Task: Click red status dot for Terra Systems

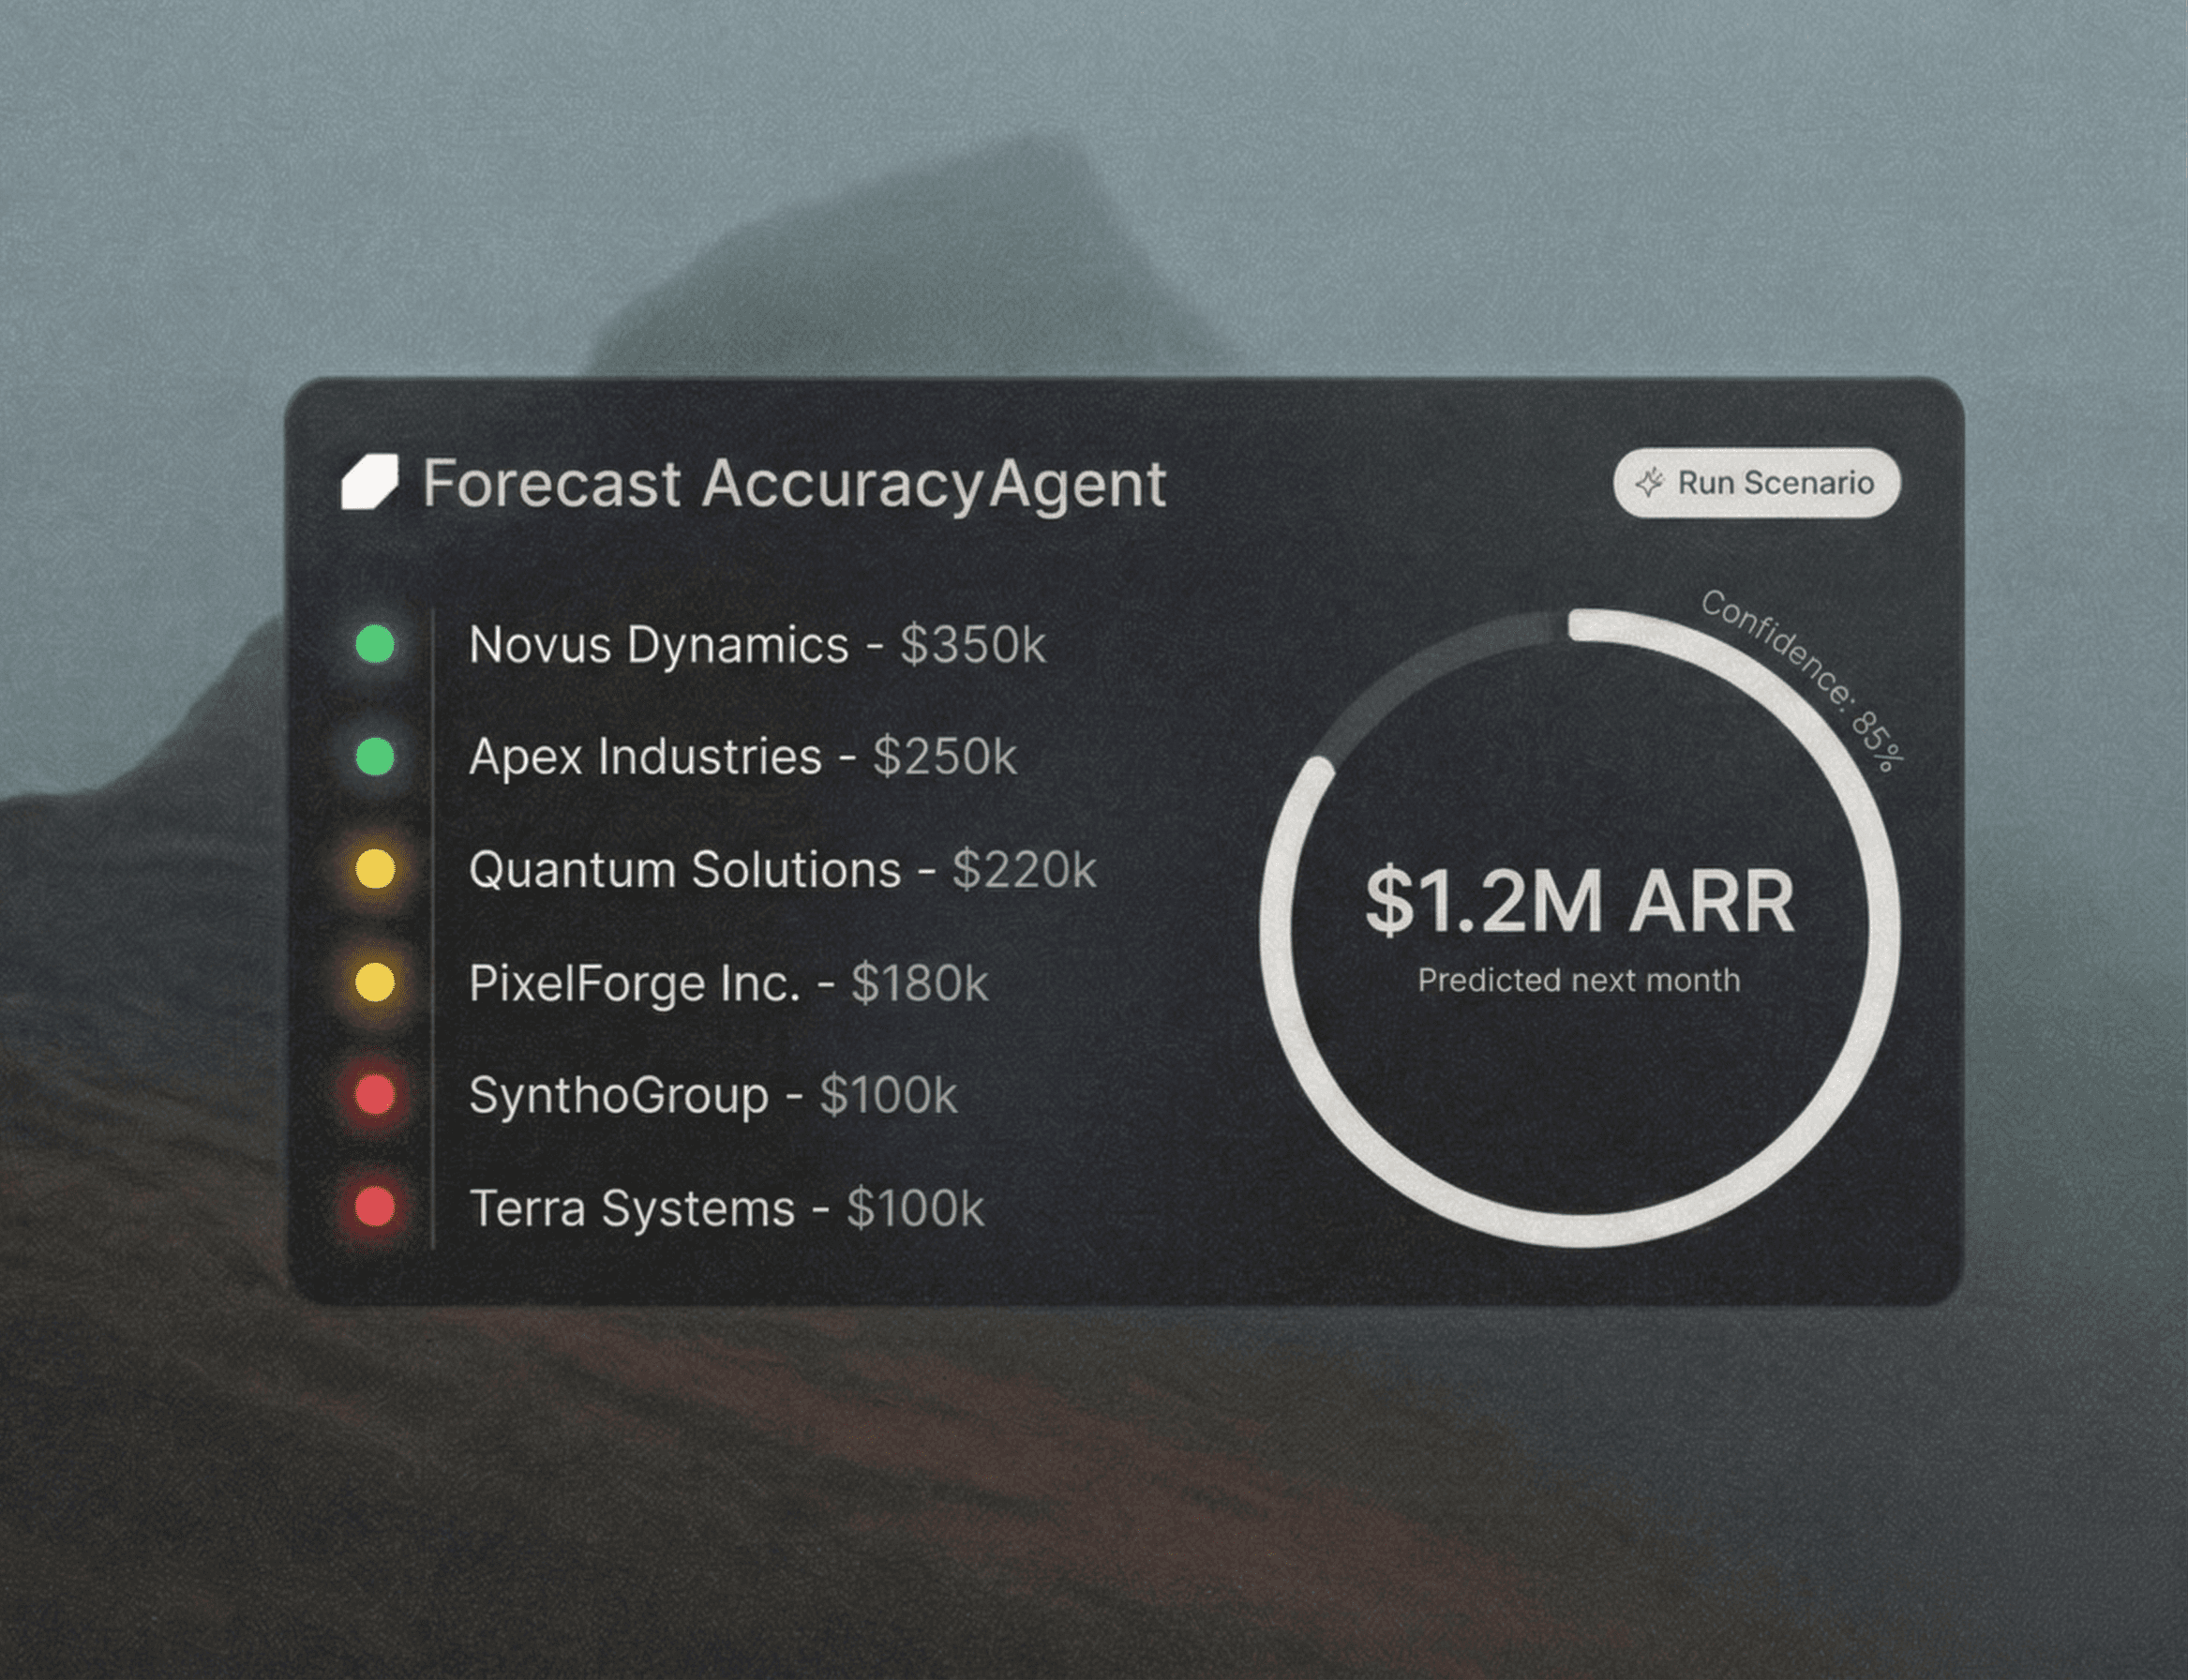Action: (x=375, y=1207)
